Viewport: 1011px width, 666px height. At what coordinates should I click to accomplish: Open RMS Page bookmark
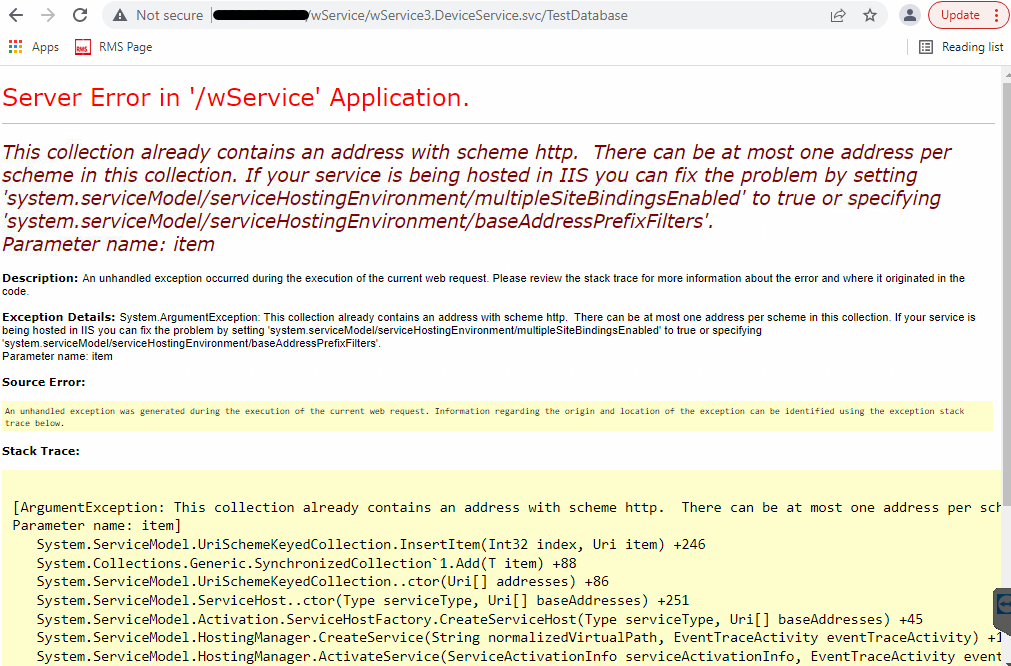(x=113, y=47)
